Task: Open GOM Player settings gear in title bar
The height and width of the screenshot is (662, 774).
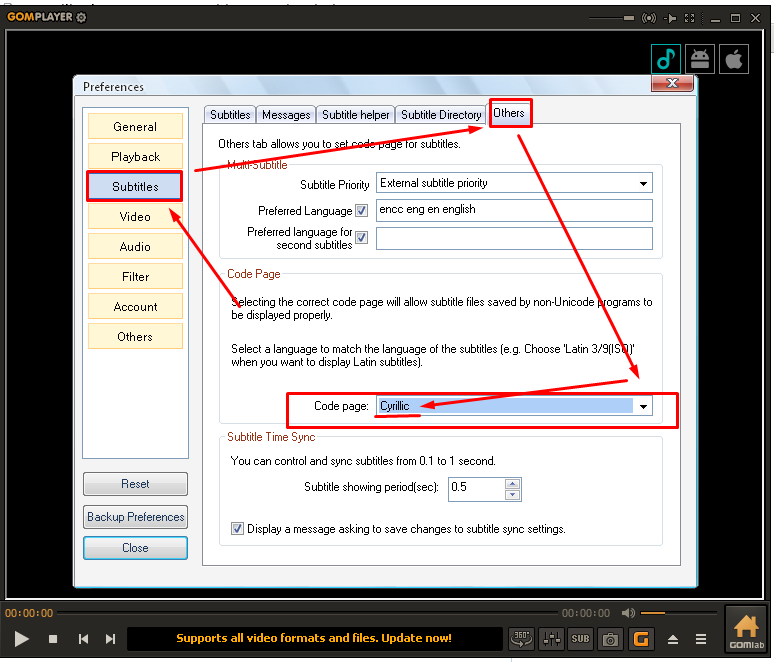Action: pyautogui.click(x=81, y=17)
